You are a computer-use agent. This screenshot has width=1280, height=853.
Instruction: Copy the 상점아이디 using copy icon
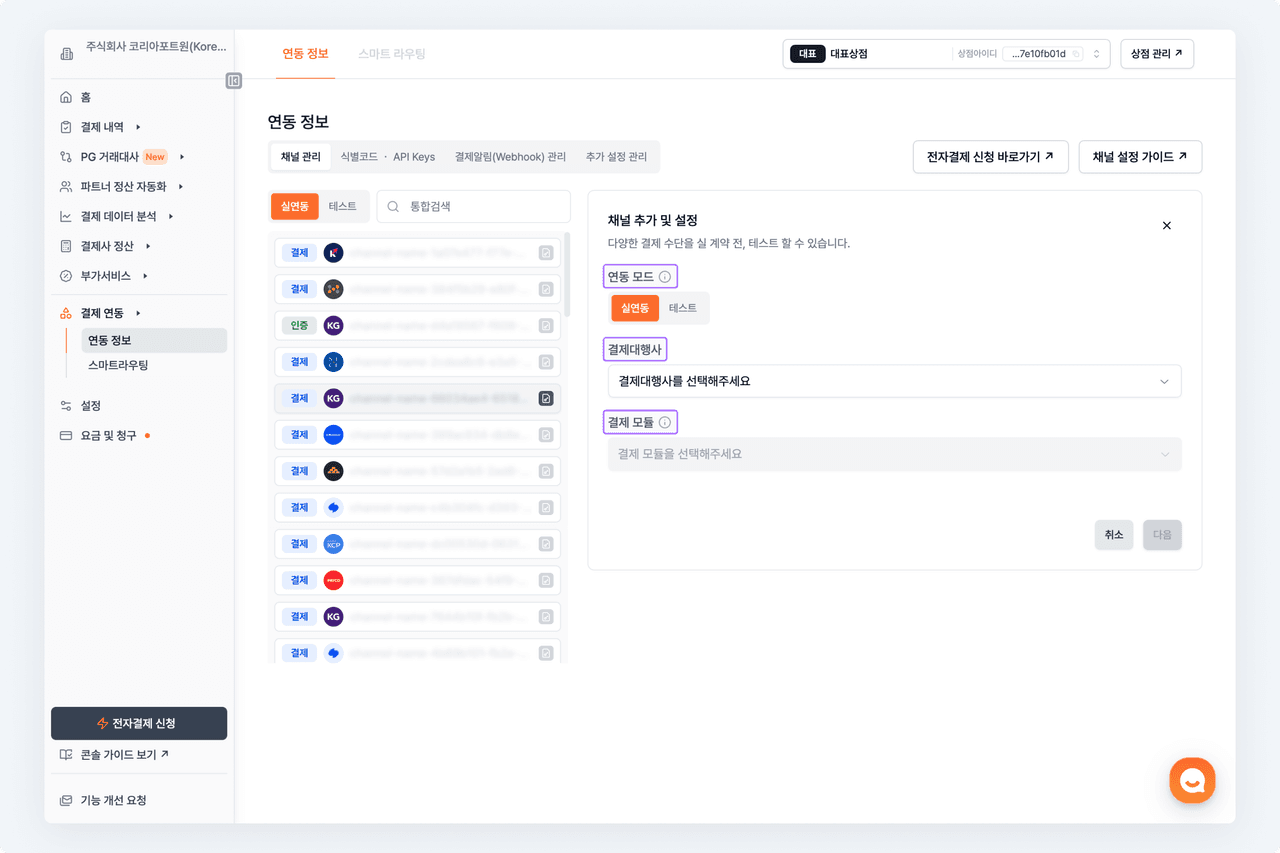click(x=1076, y=54)
